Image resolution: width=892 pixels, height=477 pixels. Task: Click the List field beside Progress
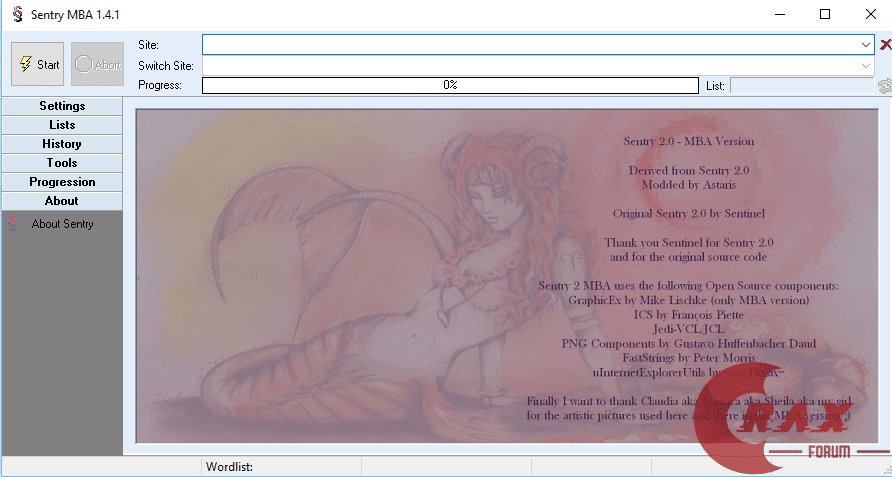pyautogui.click(x=802, y=86)
